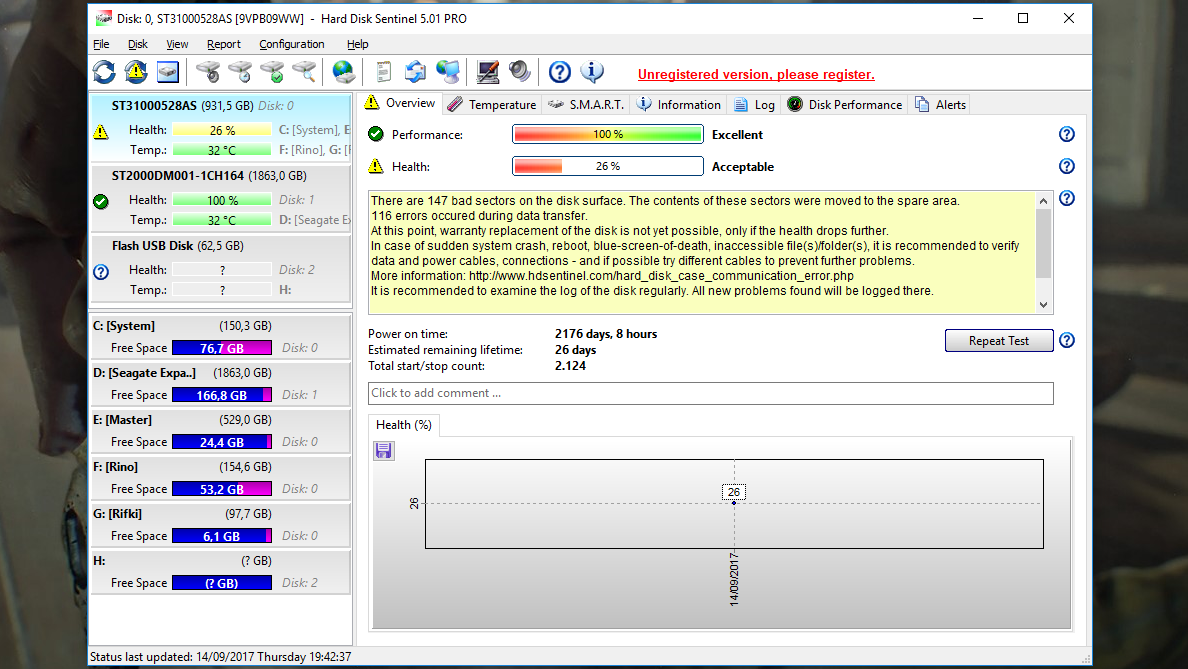Screen dimensions: 1188x669
Task: Open the View menu
Action: pos(177,44)
